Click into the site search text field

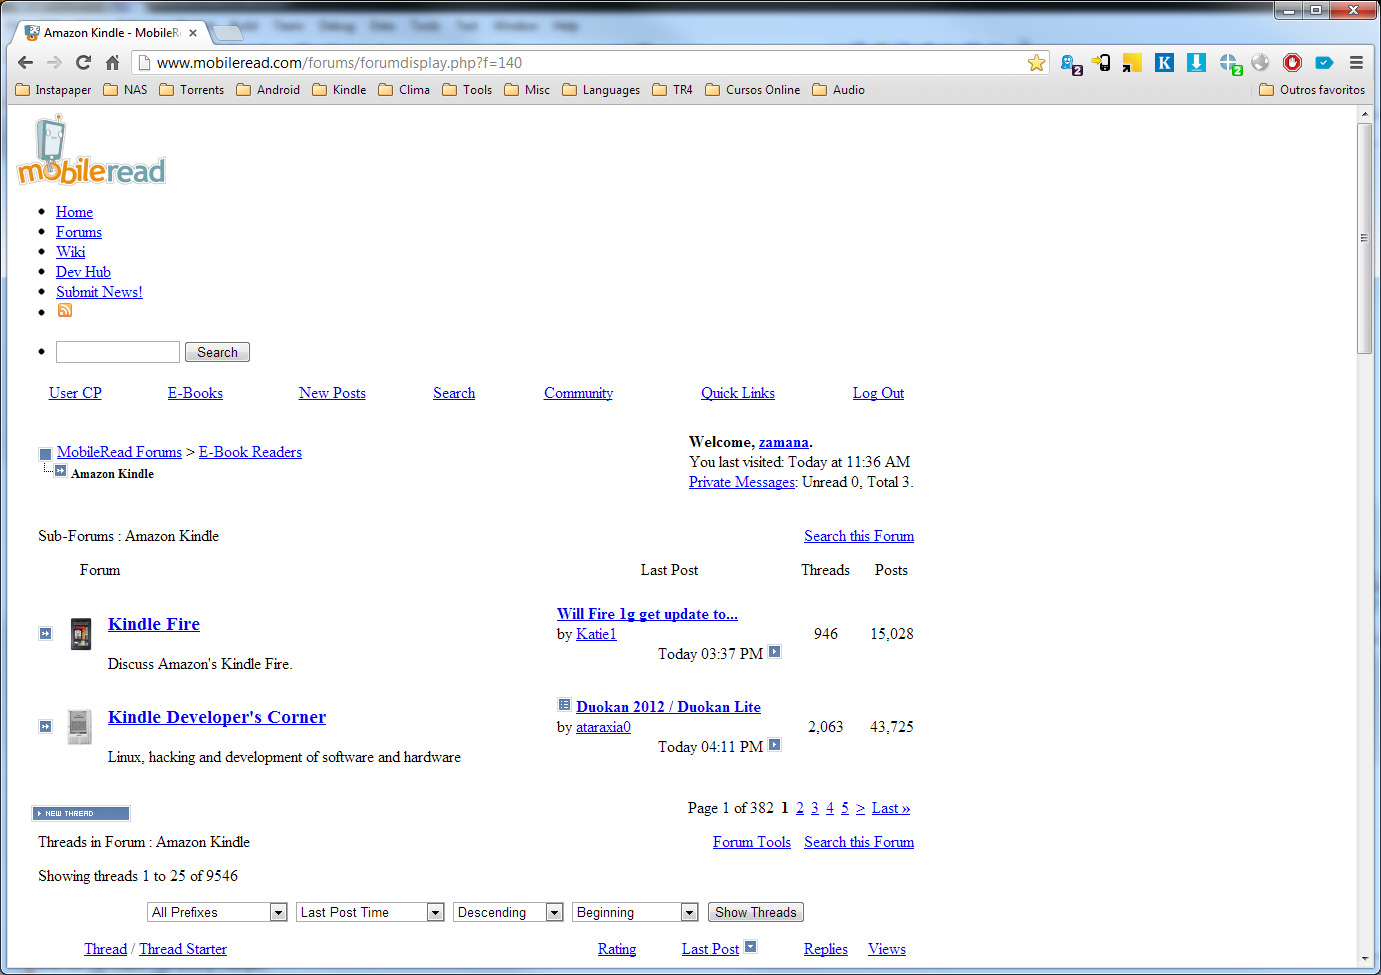pyautogui.click(x=118, y=352)
